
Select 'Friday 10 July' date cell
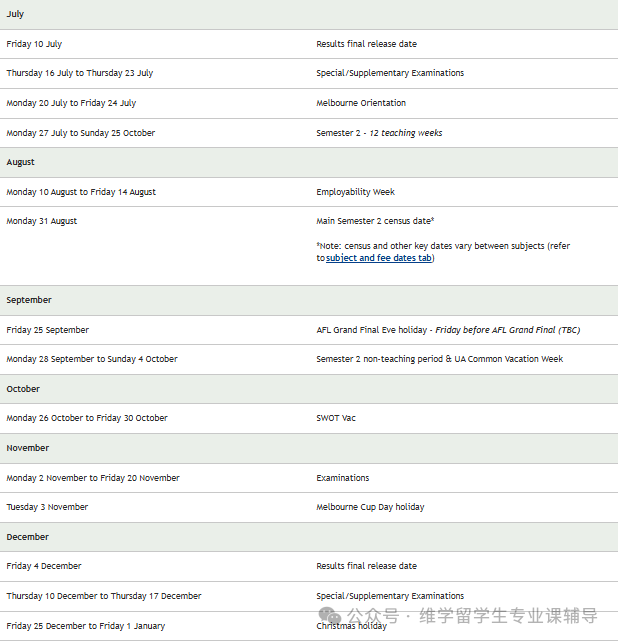click(x=34, y=44)
